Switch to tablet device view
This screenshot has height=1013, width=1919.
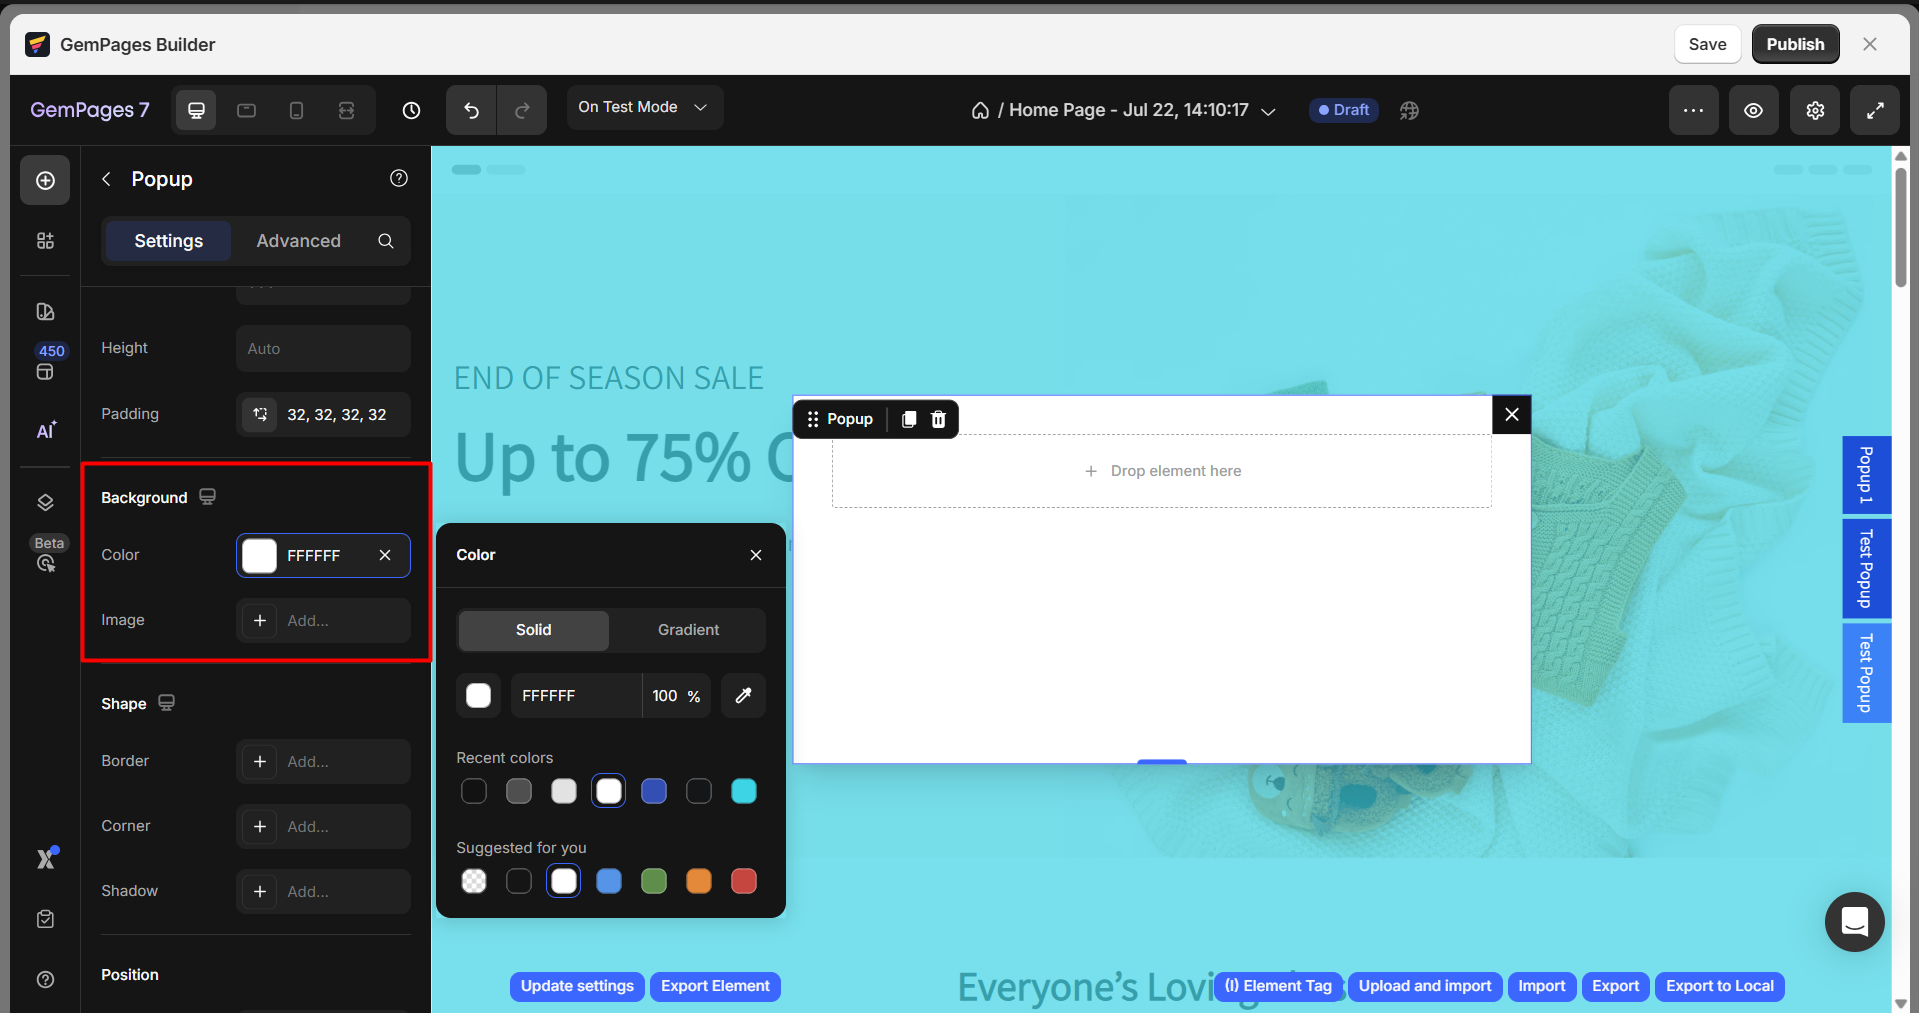[x=246, y=110]
